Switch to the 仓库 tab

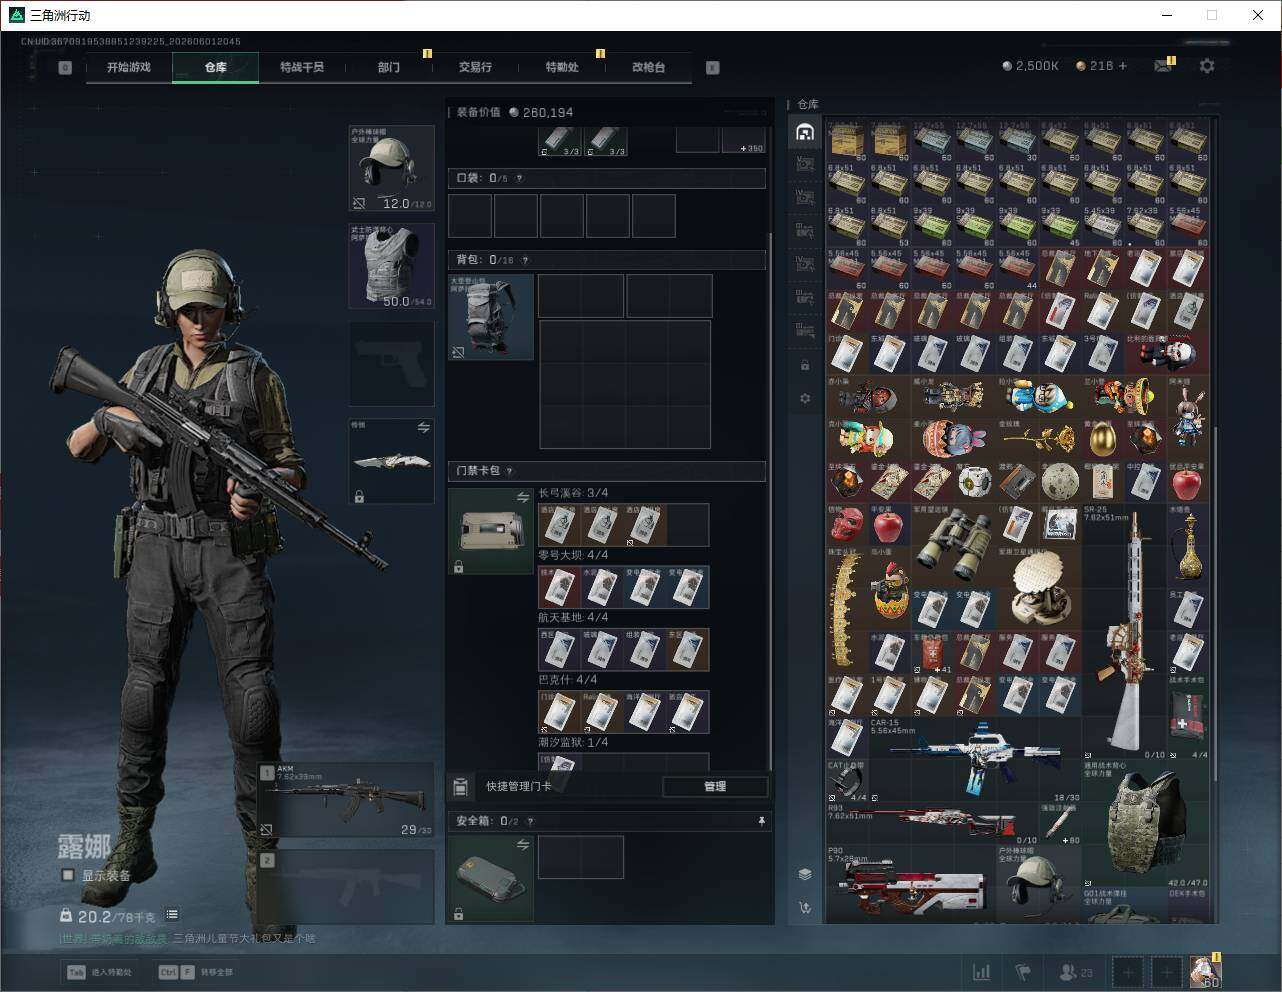point(216,67)
